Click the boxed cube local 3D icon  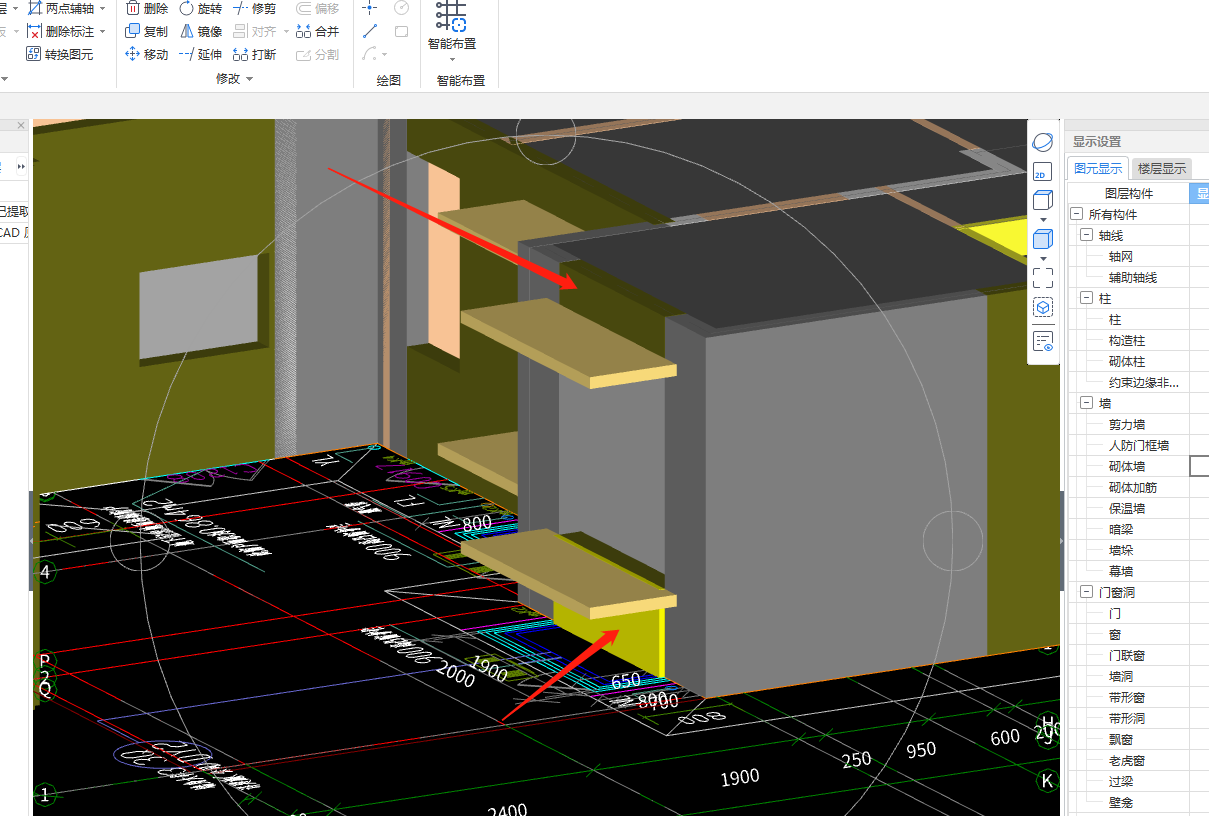click(x=1043, y=307)
